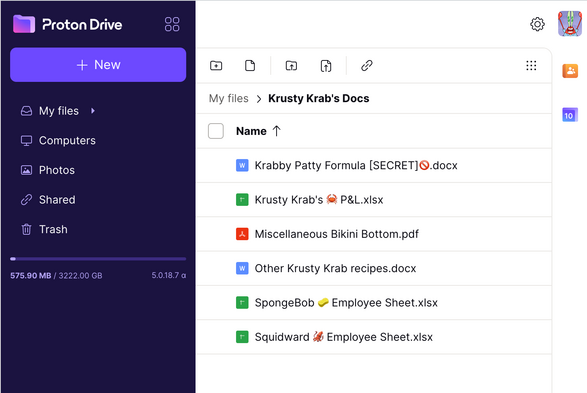Image resolution: width=587 pixels, height=393 pixels.
Task: Click the storage usage progress bar
Action: tap(98, 259)
